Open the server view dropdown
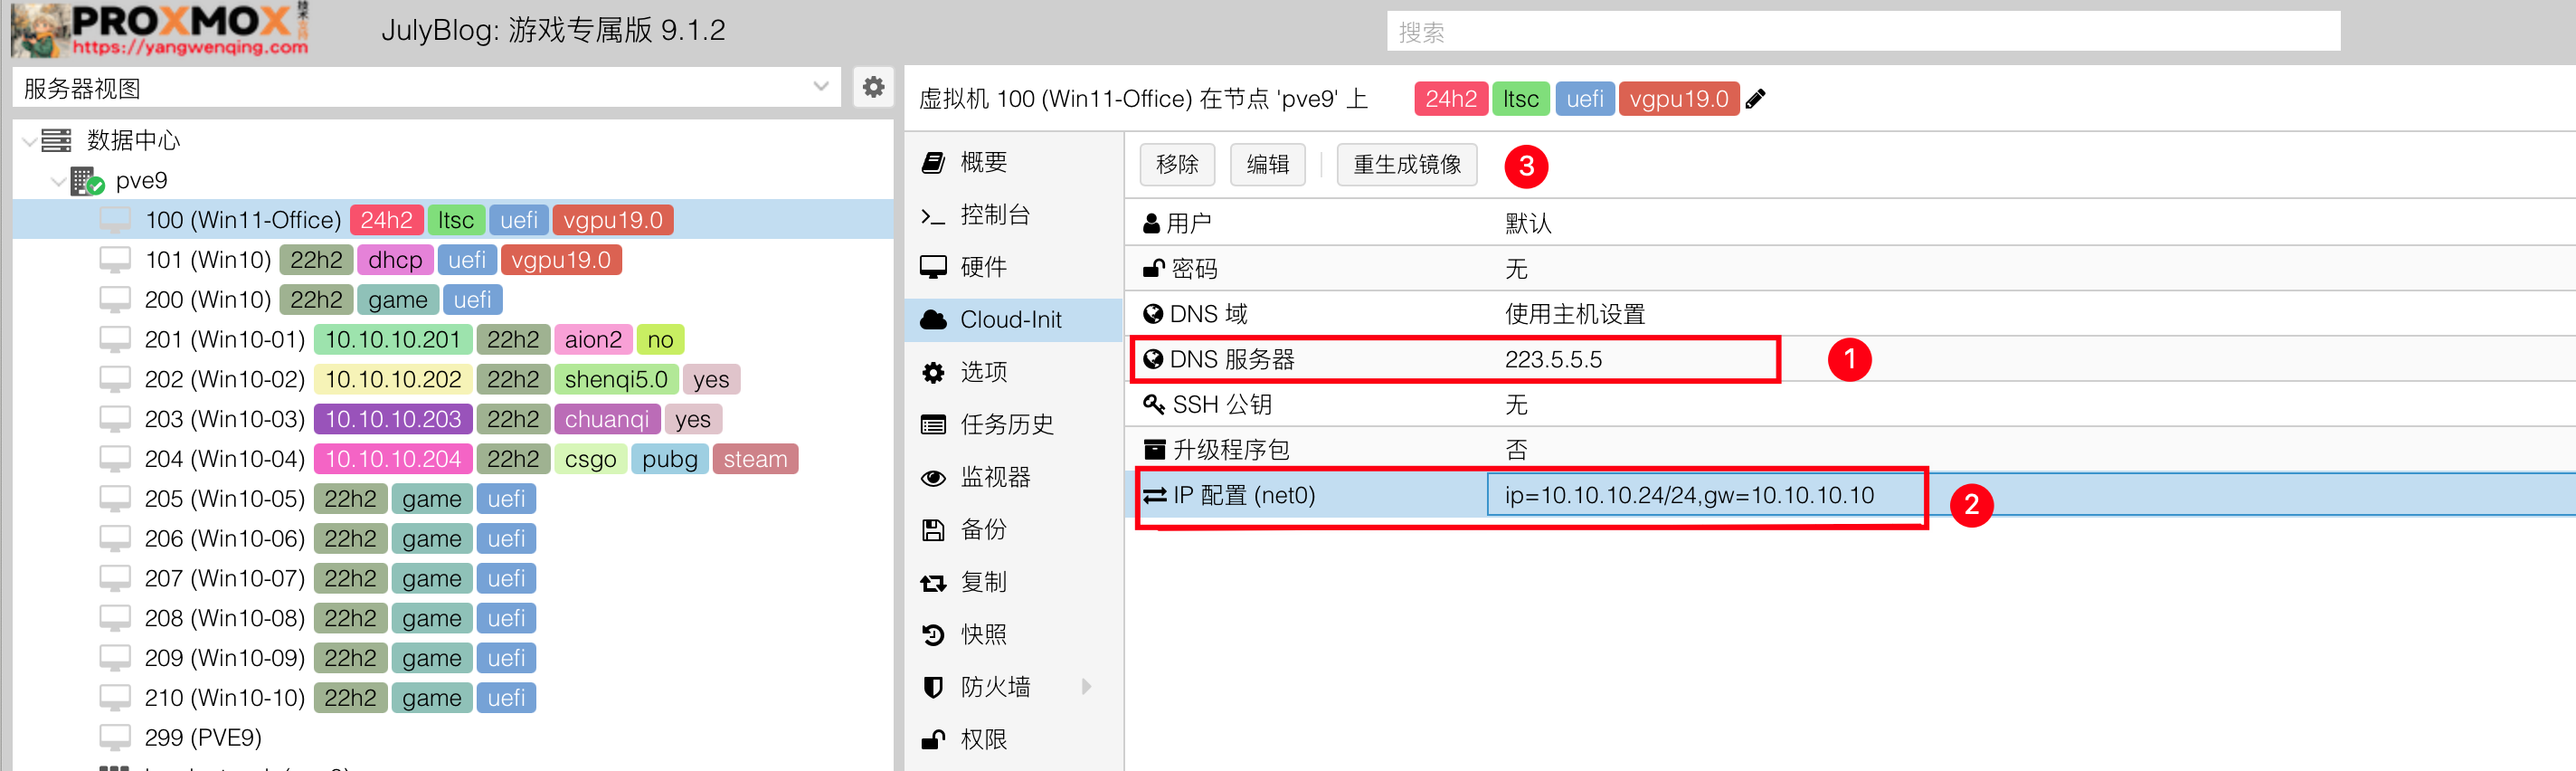The width and height of the screenshot is (2576, 771). tap(820, 88)
